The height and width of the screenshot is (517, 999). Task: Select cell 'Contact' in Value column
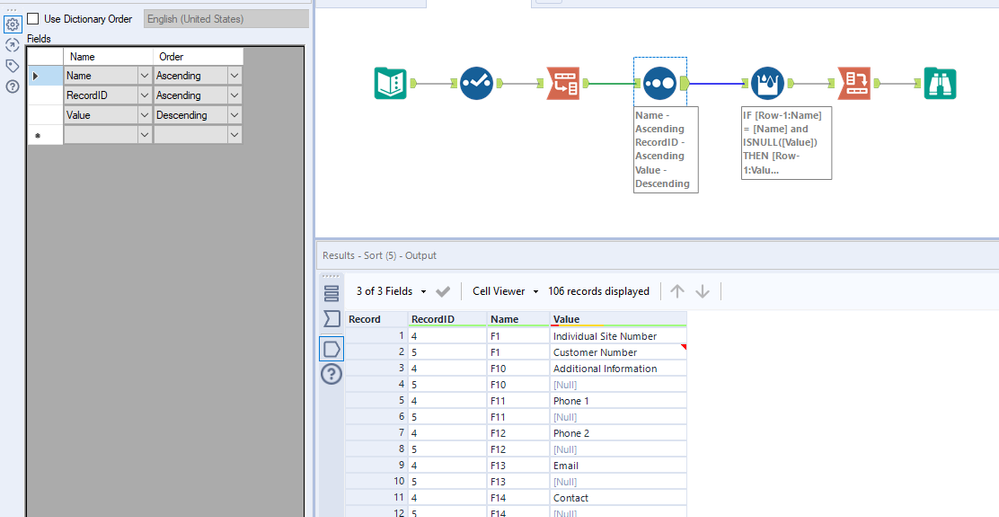click(x=618, y=498)
